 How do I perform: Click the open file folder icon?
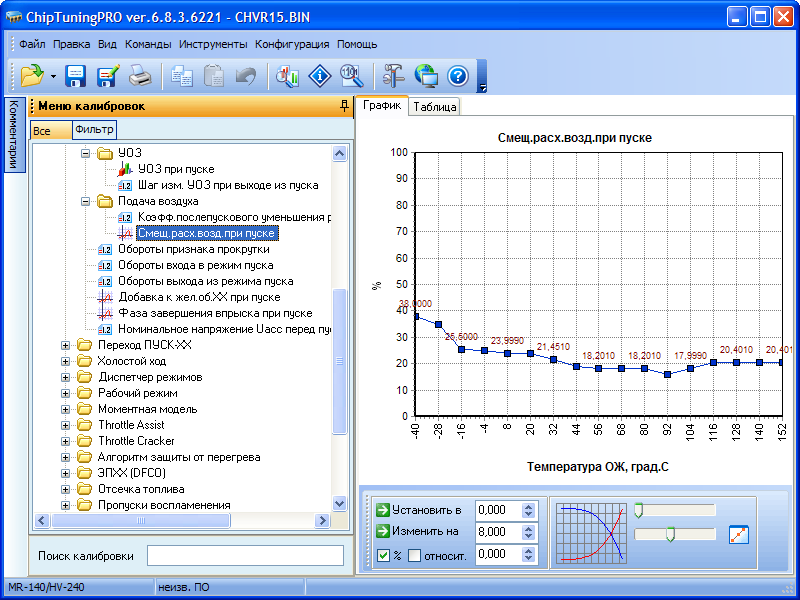[31, 75]
